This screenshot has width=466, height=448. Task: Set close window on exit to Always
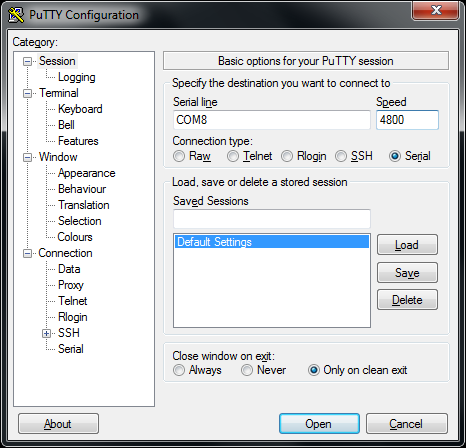(x=179, y=370)
